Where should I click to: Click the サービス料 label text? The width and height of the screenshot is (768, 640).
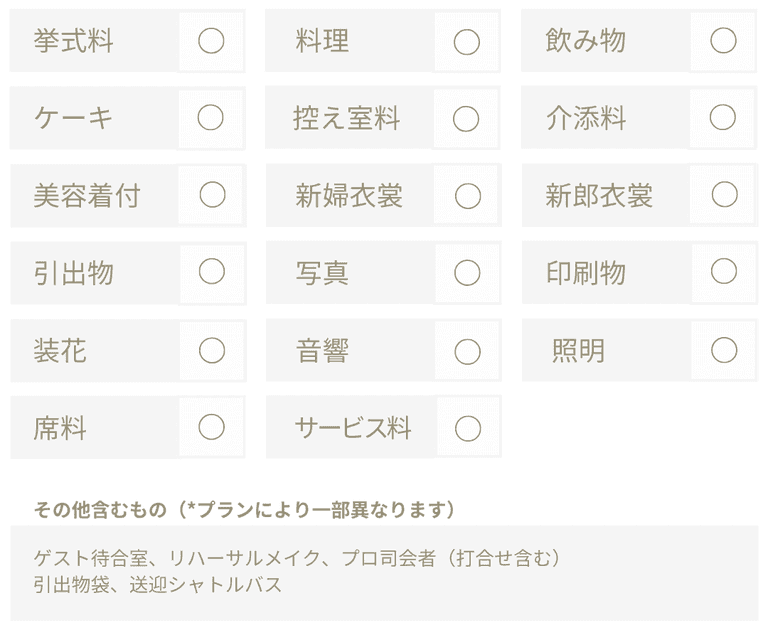pos(353,428)
